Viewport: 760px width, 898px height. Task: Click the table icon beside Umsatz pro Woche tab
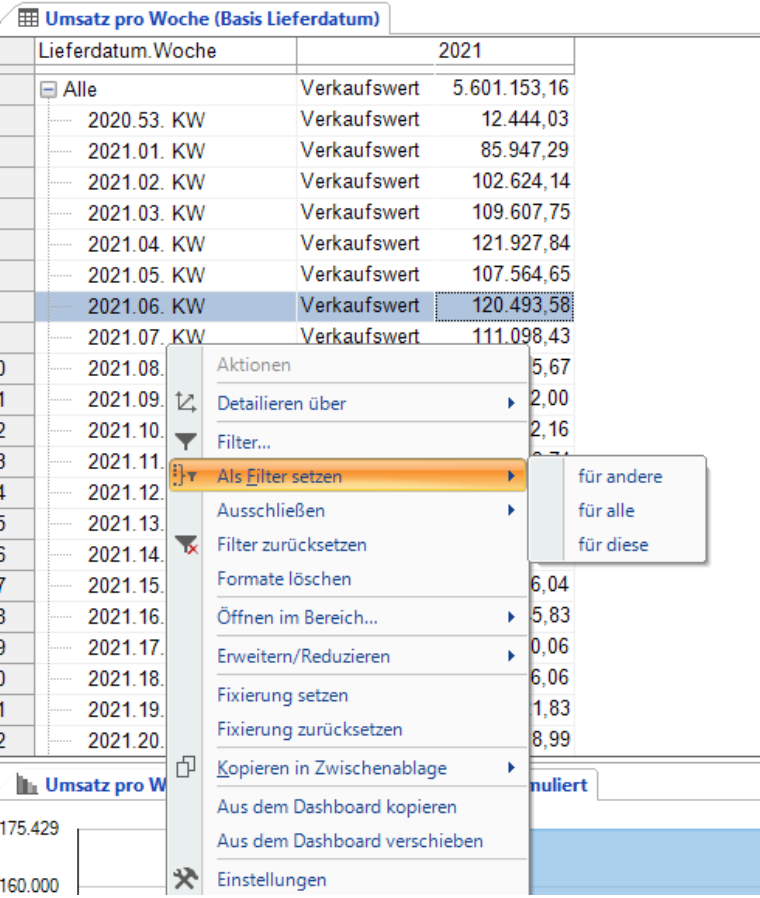(x=28, y=18)
